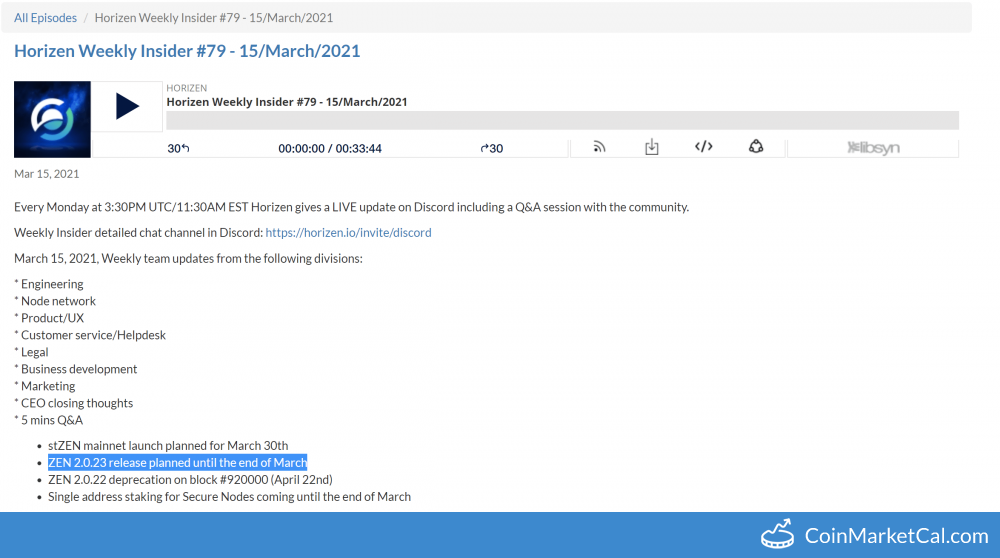Go to All Episodes breadcrumb

tap(45, 18)
